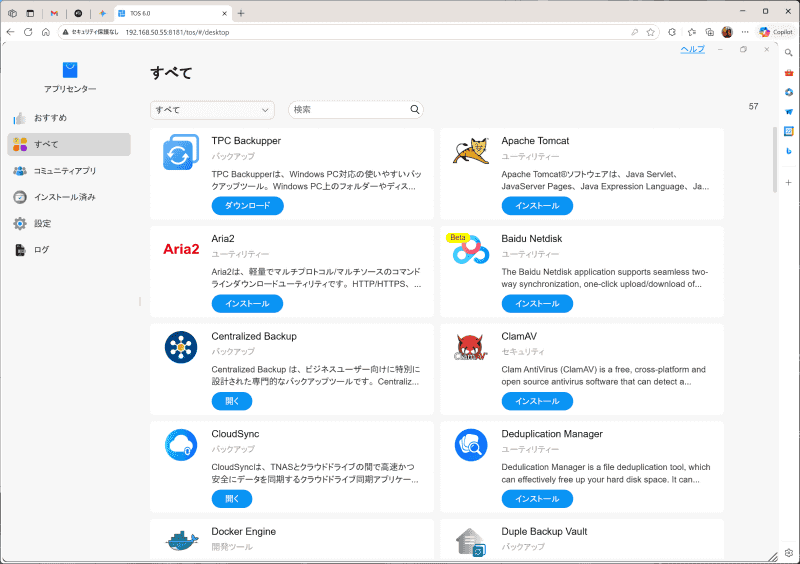The height and width of the screenshot is (564, 800).
Task: Open CloudSync with 開く button
Action: (232, 499)
